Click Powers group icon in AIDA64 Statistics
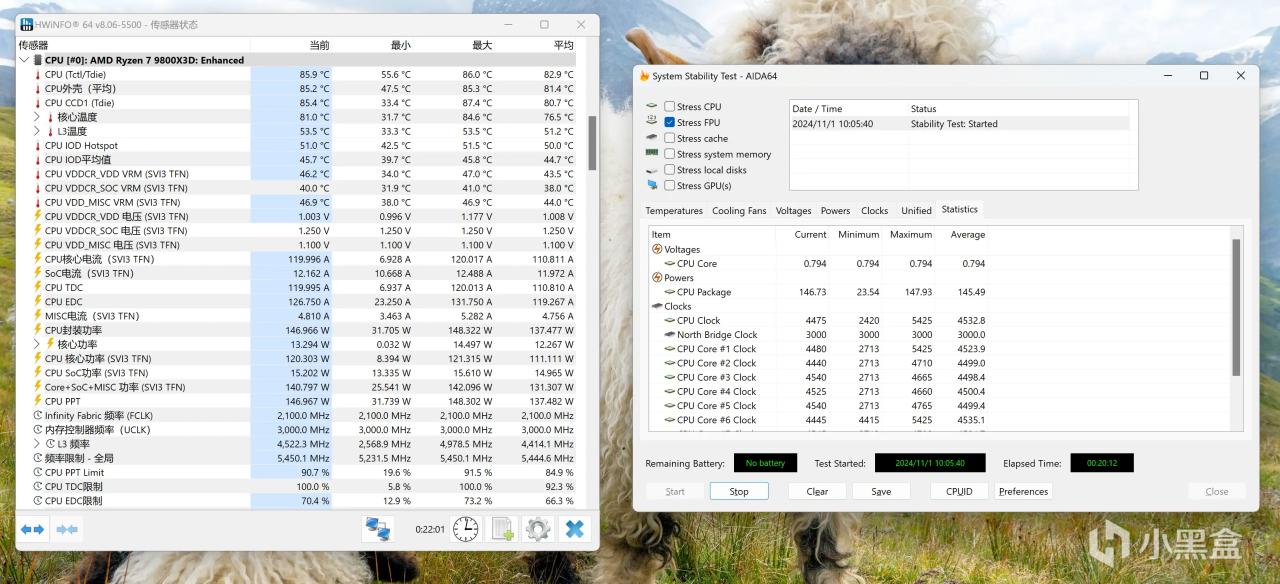 click(657, 278)
